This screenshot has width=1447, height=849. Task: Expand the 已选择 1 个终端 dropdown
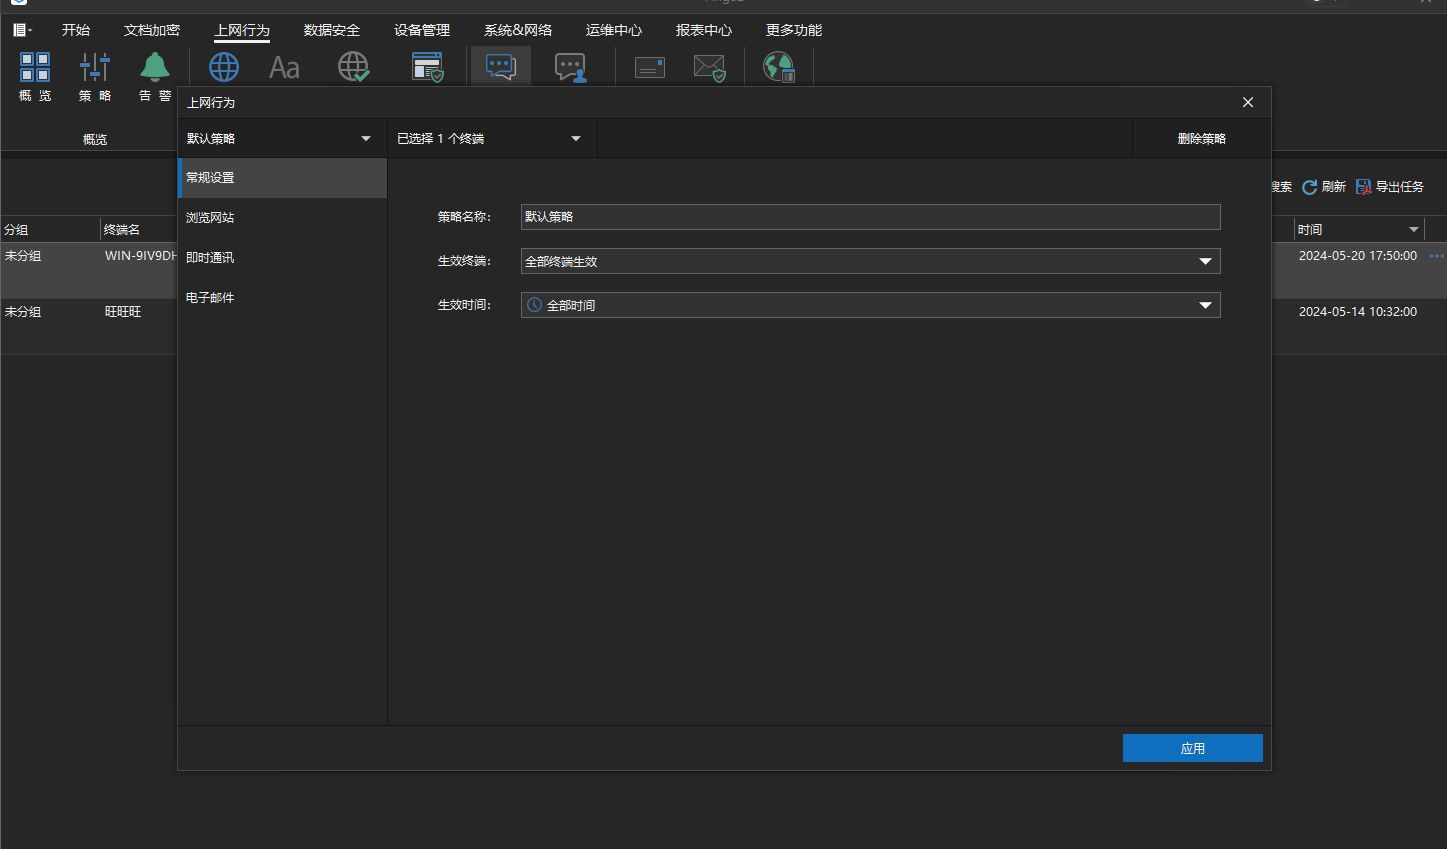coord(492,139)
